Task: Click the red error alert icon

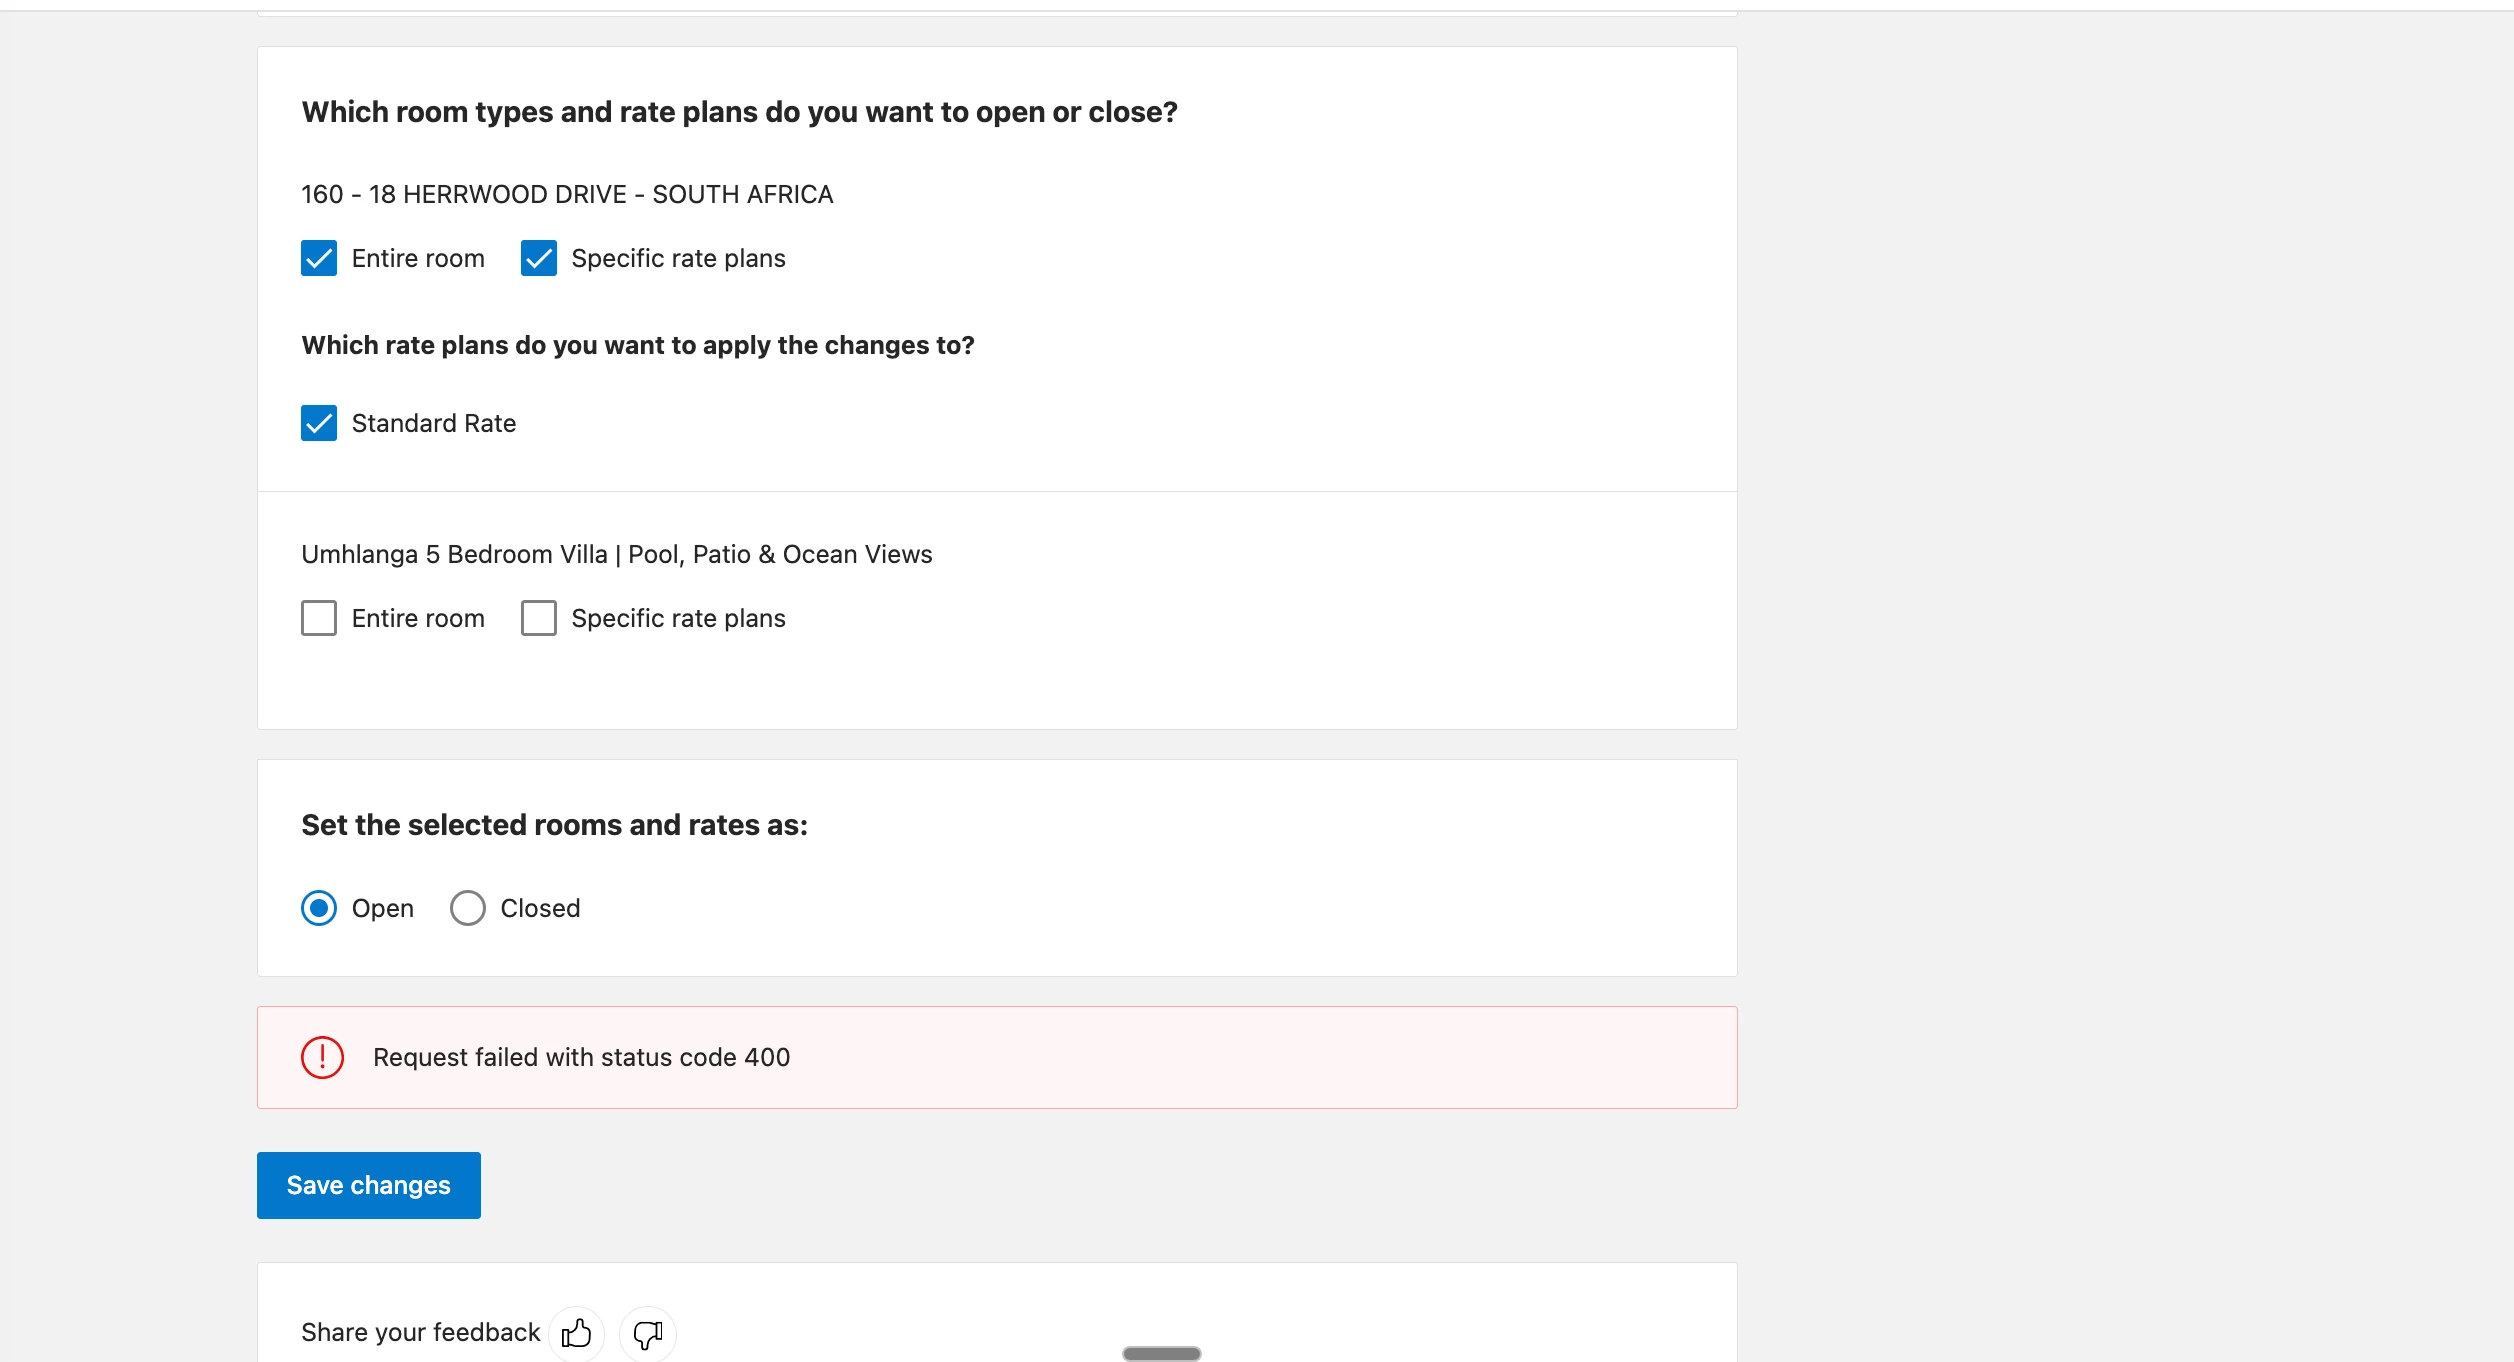Action: (322, 1057)
